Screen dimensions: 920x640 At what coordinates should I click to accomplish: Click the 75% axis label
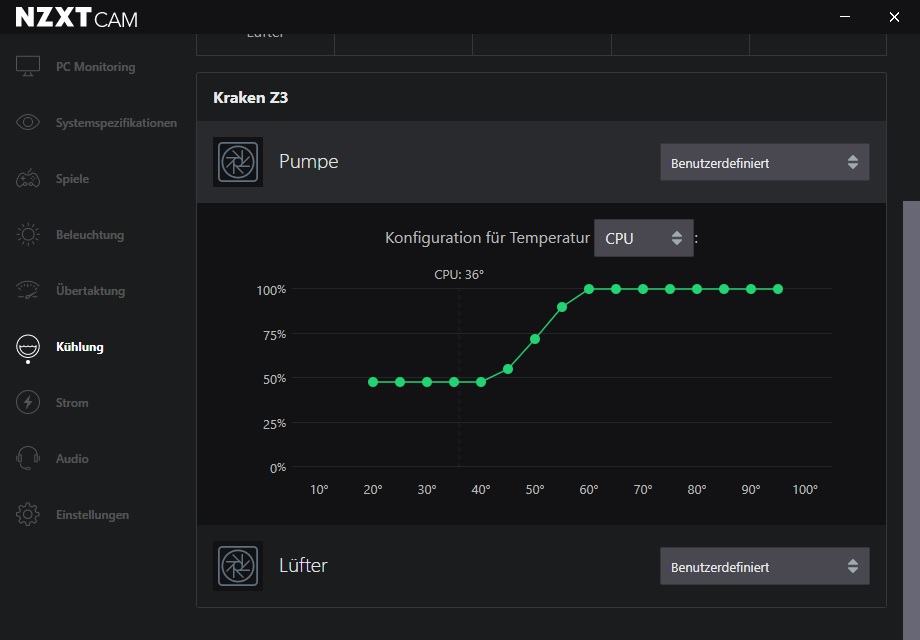pos(274,334)
